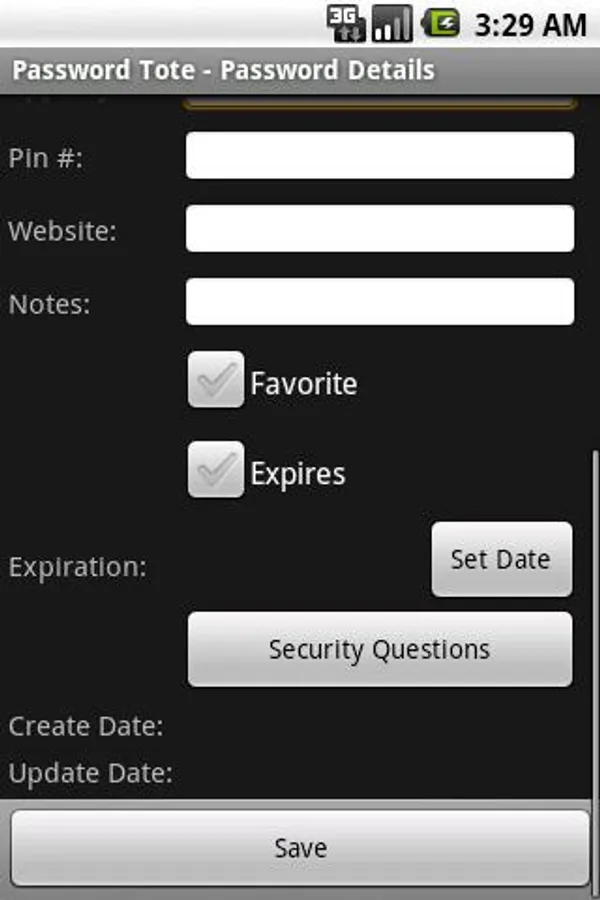Viewport: 600px width, 900px height.
Task: Tap the signal strength bars icon
Action: tap(392, 23)
